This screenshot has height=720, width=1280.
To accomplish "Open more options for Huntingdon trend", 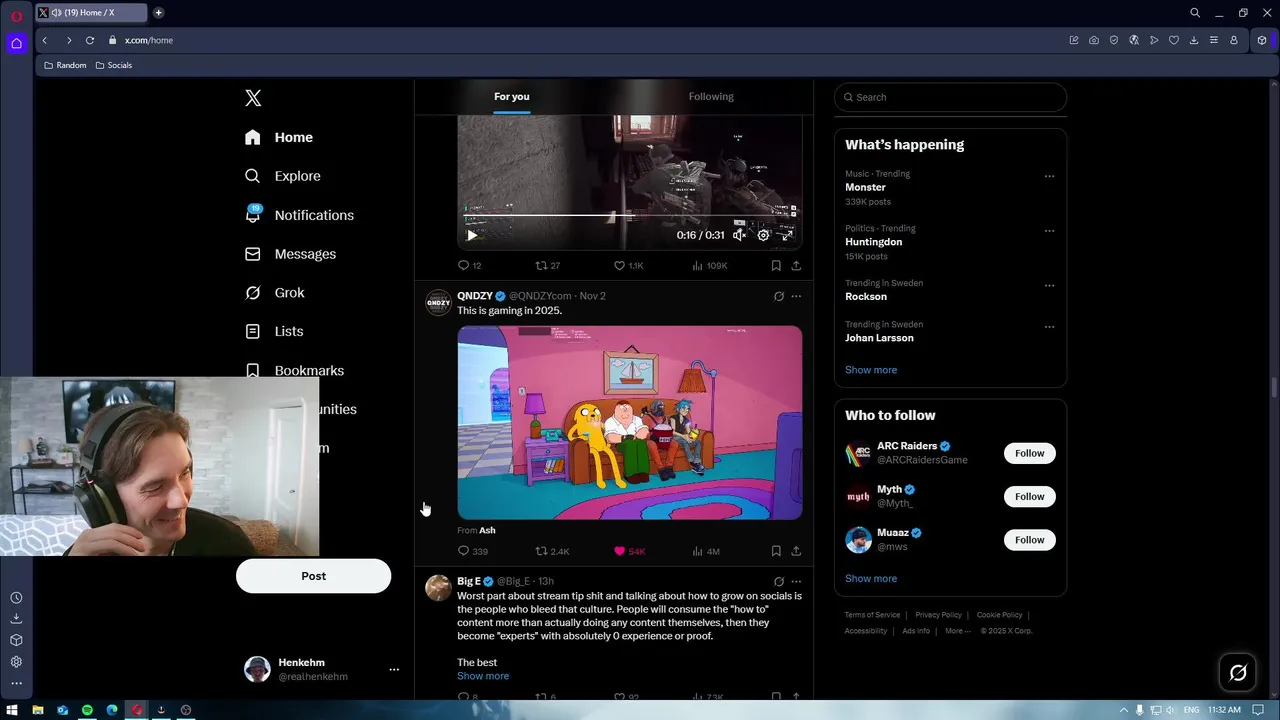I will click(x=1049, y=231).
